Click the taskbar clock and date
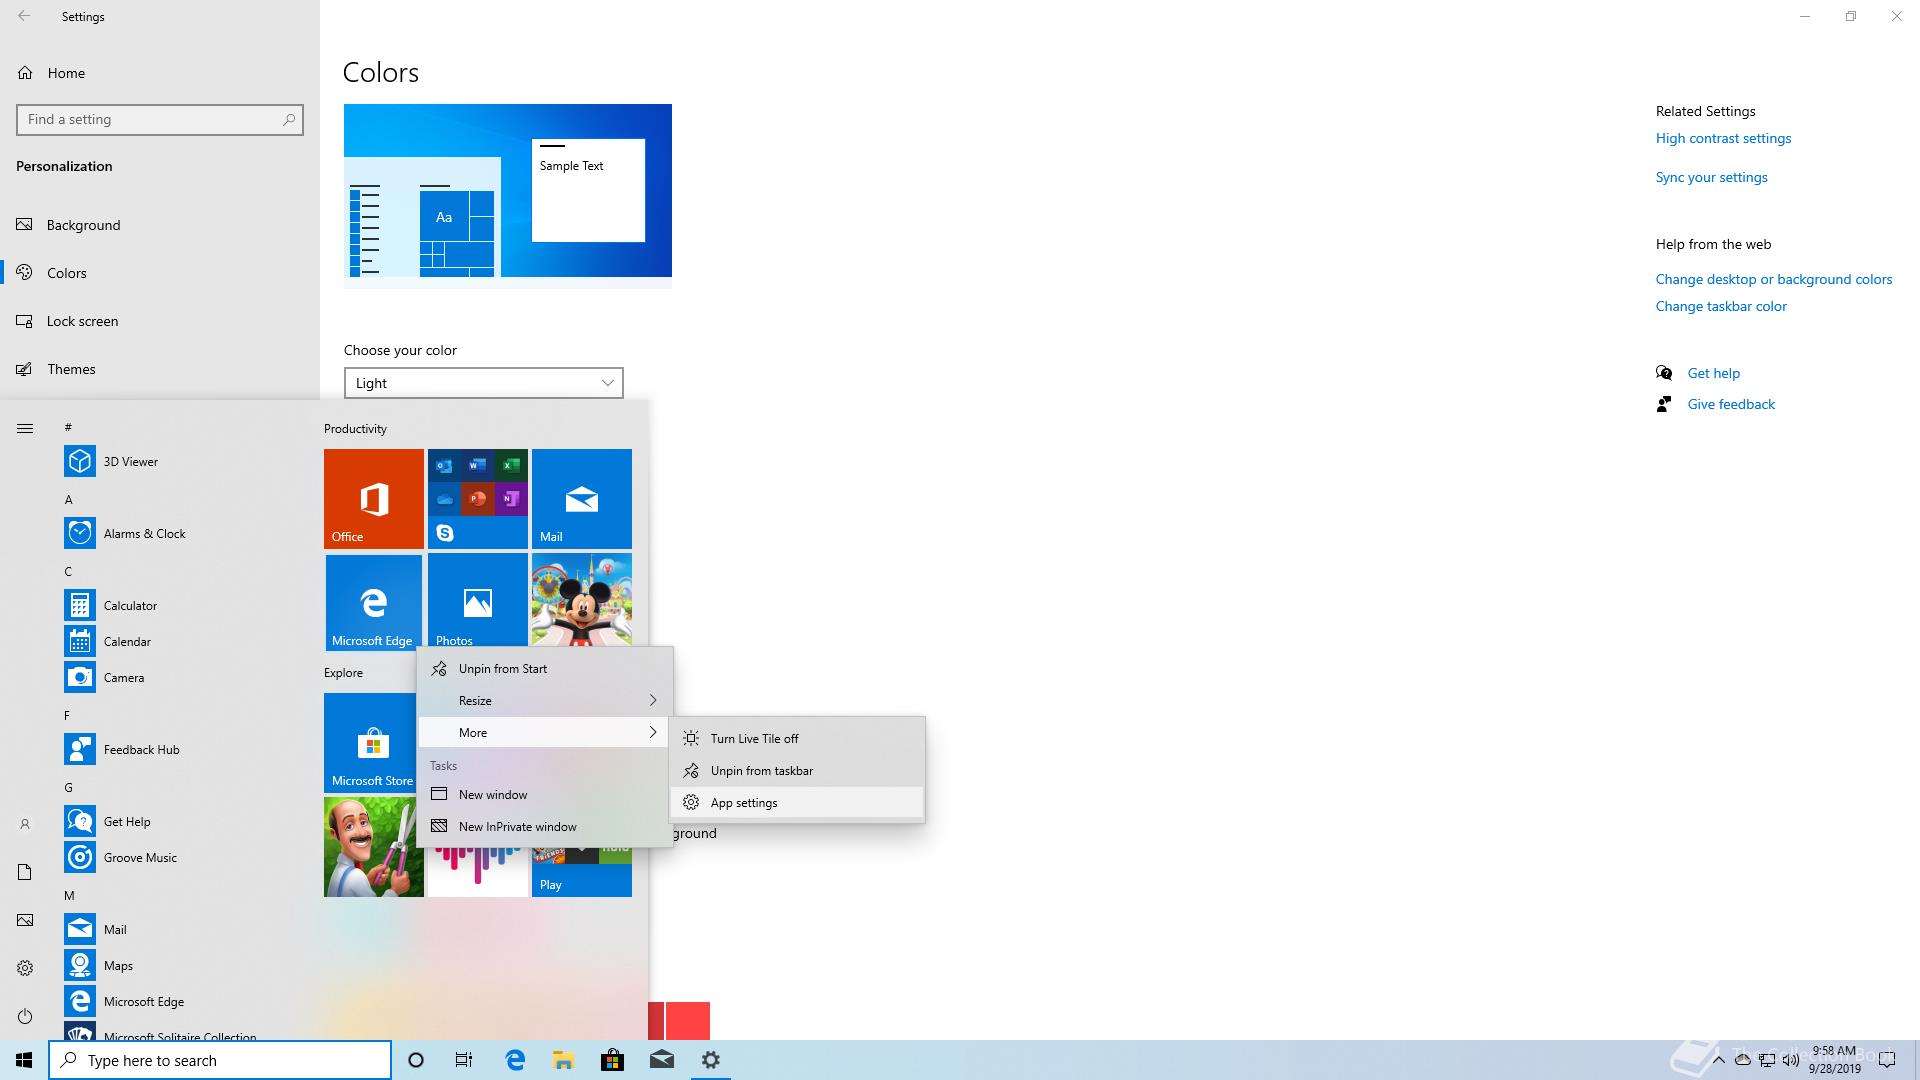 pos(1834,1060)
